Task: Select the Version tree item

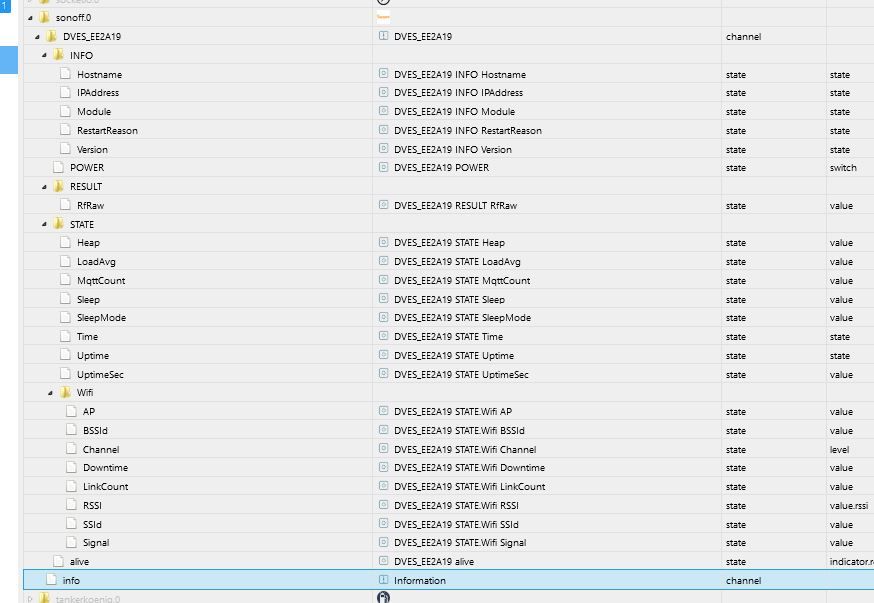Action: 93,149
